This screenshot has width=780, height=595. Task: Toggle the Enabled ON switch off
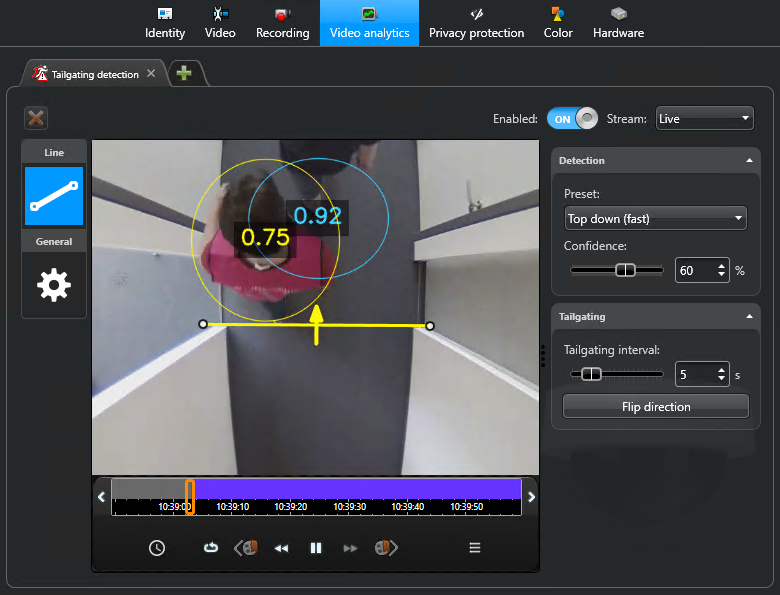[x=572, y=119]
